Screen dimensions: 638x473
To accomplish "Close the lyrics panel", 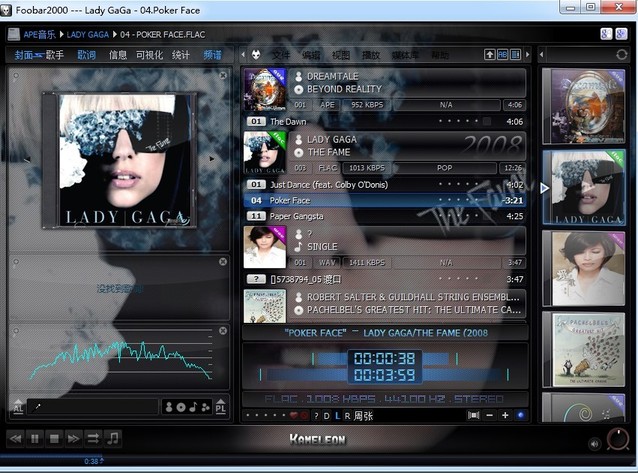I will pyautogui.click(x=223, y=262).
